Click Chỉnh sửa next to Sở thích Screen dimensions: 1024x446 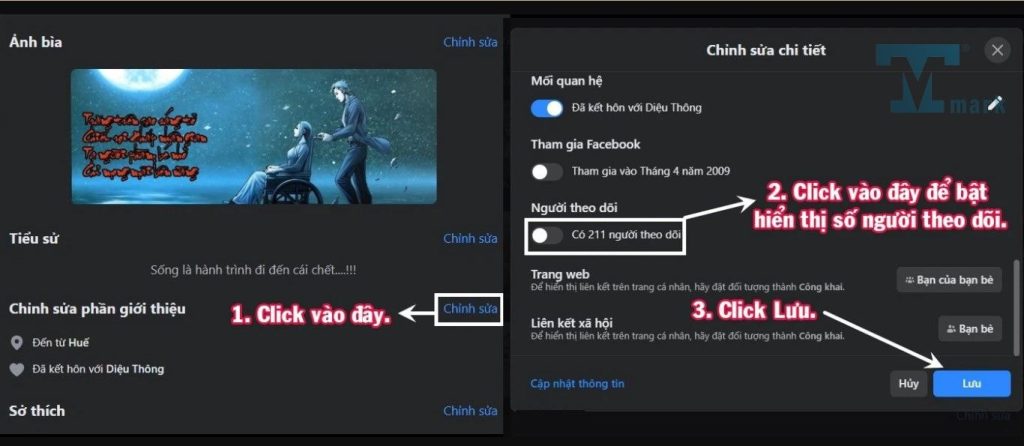(x=470, y=411)
